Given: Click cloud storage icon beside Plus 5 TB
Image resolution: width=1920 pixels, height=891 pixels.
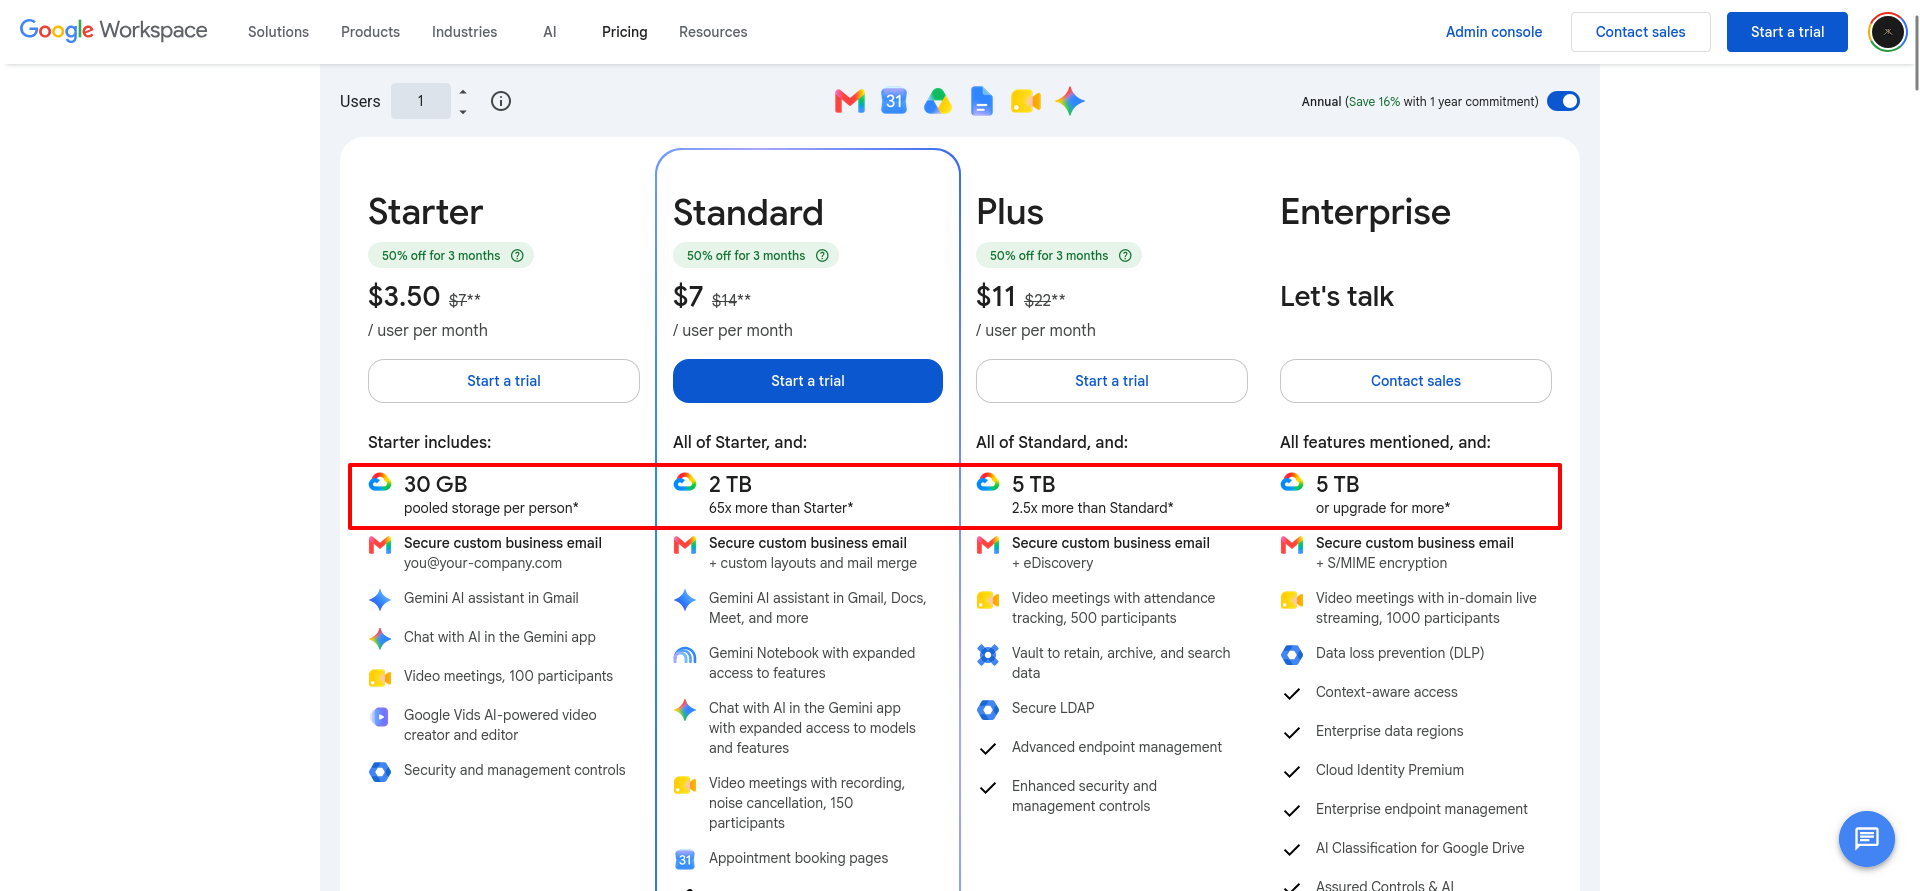Looking at the screenshot, I should coord(988,482).
